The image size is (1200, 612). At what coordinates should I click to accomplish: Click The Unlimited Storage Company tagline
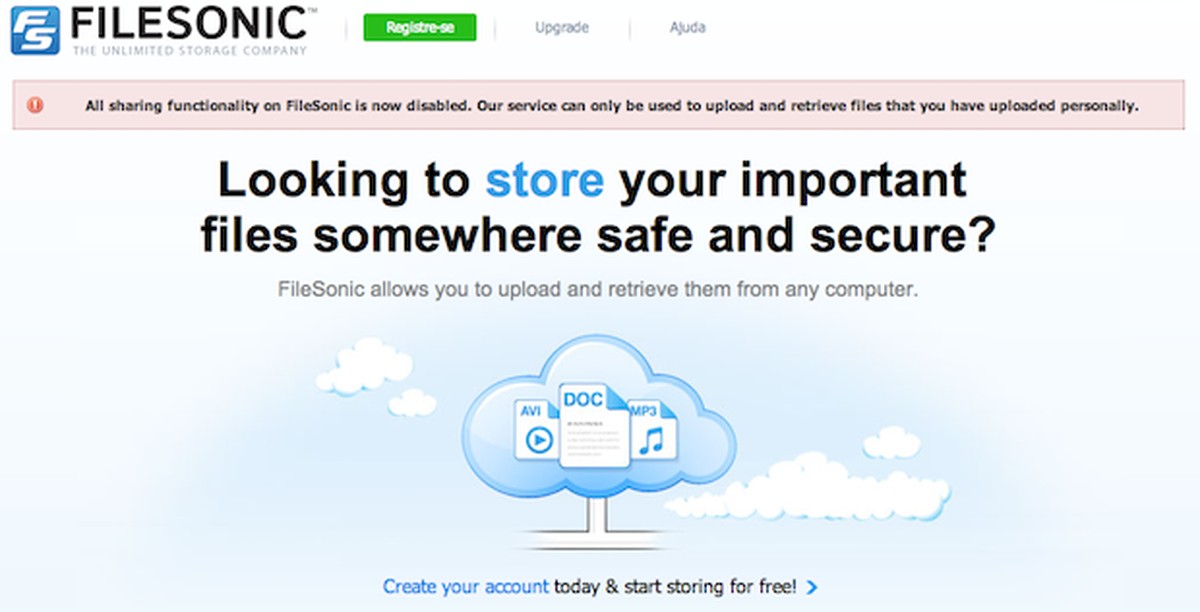(190, 49)
